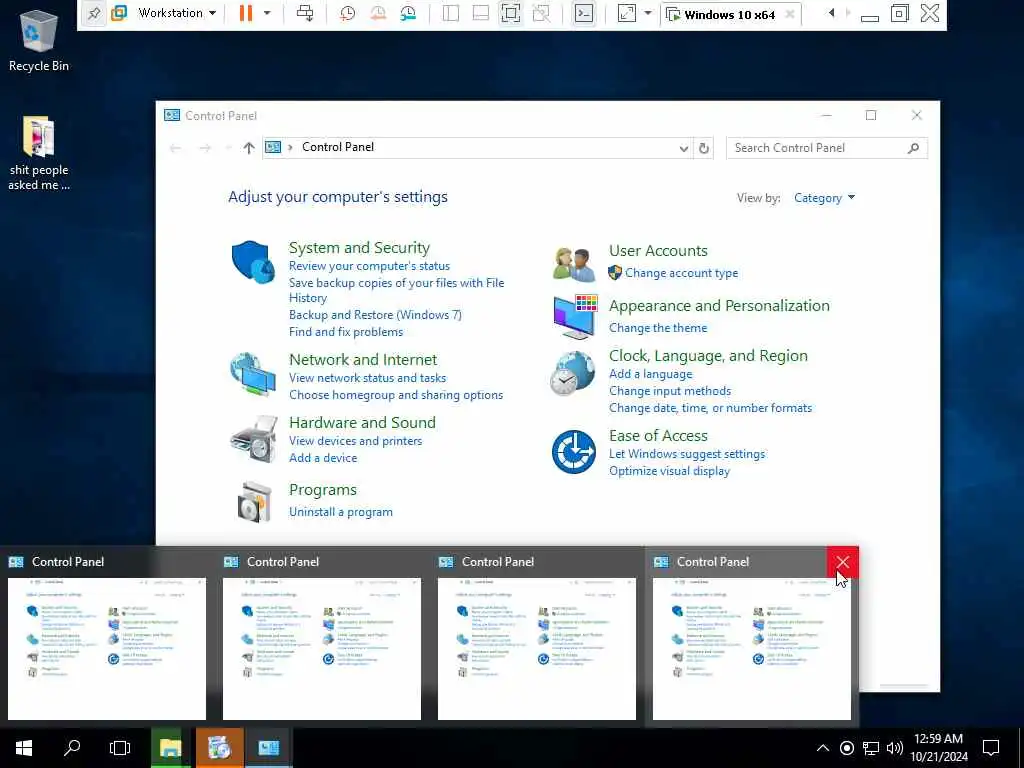The image size is (1024, 768).
Task: Click the up arrow in Control Panel navigation
Action: coord(249,148)
